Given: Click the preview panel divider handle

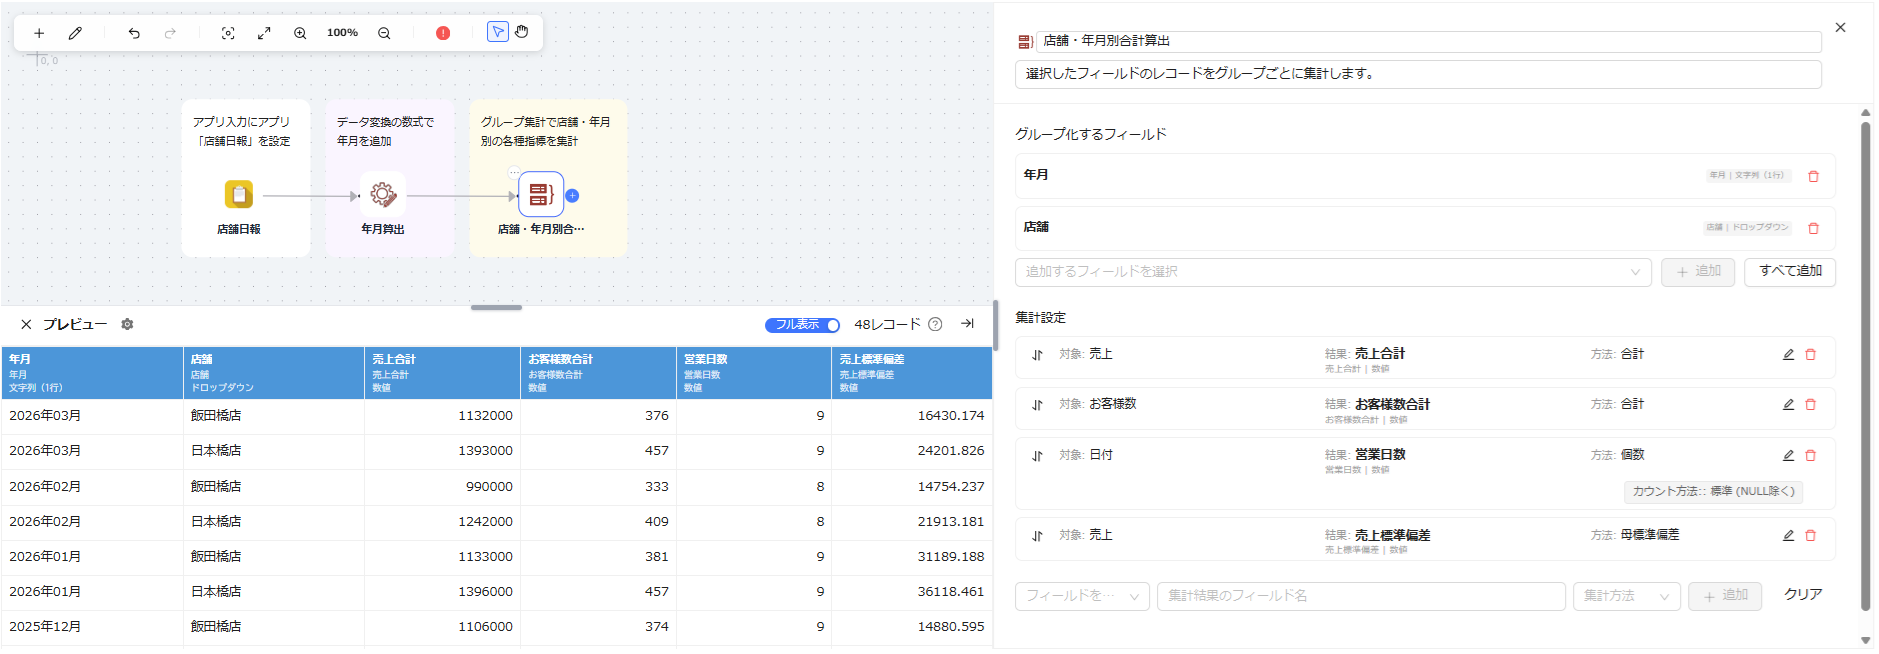Looking at the screenshot, I should point(496,307).
